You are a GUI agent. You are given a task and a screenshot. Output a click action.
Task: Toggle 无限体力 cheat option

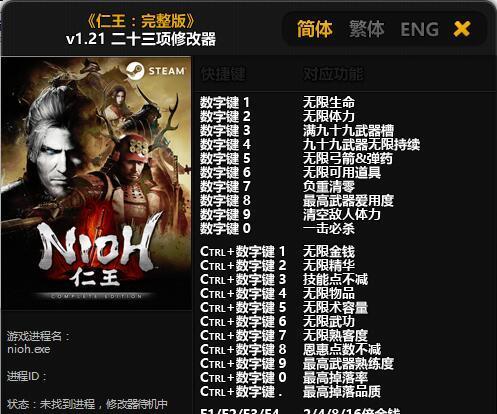click(329, 116)
